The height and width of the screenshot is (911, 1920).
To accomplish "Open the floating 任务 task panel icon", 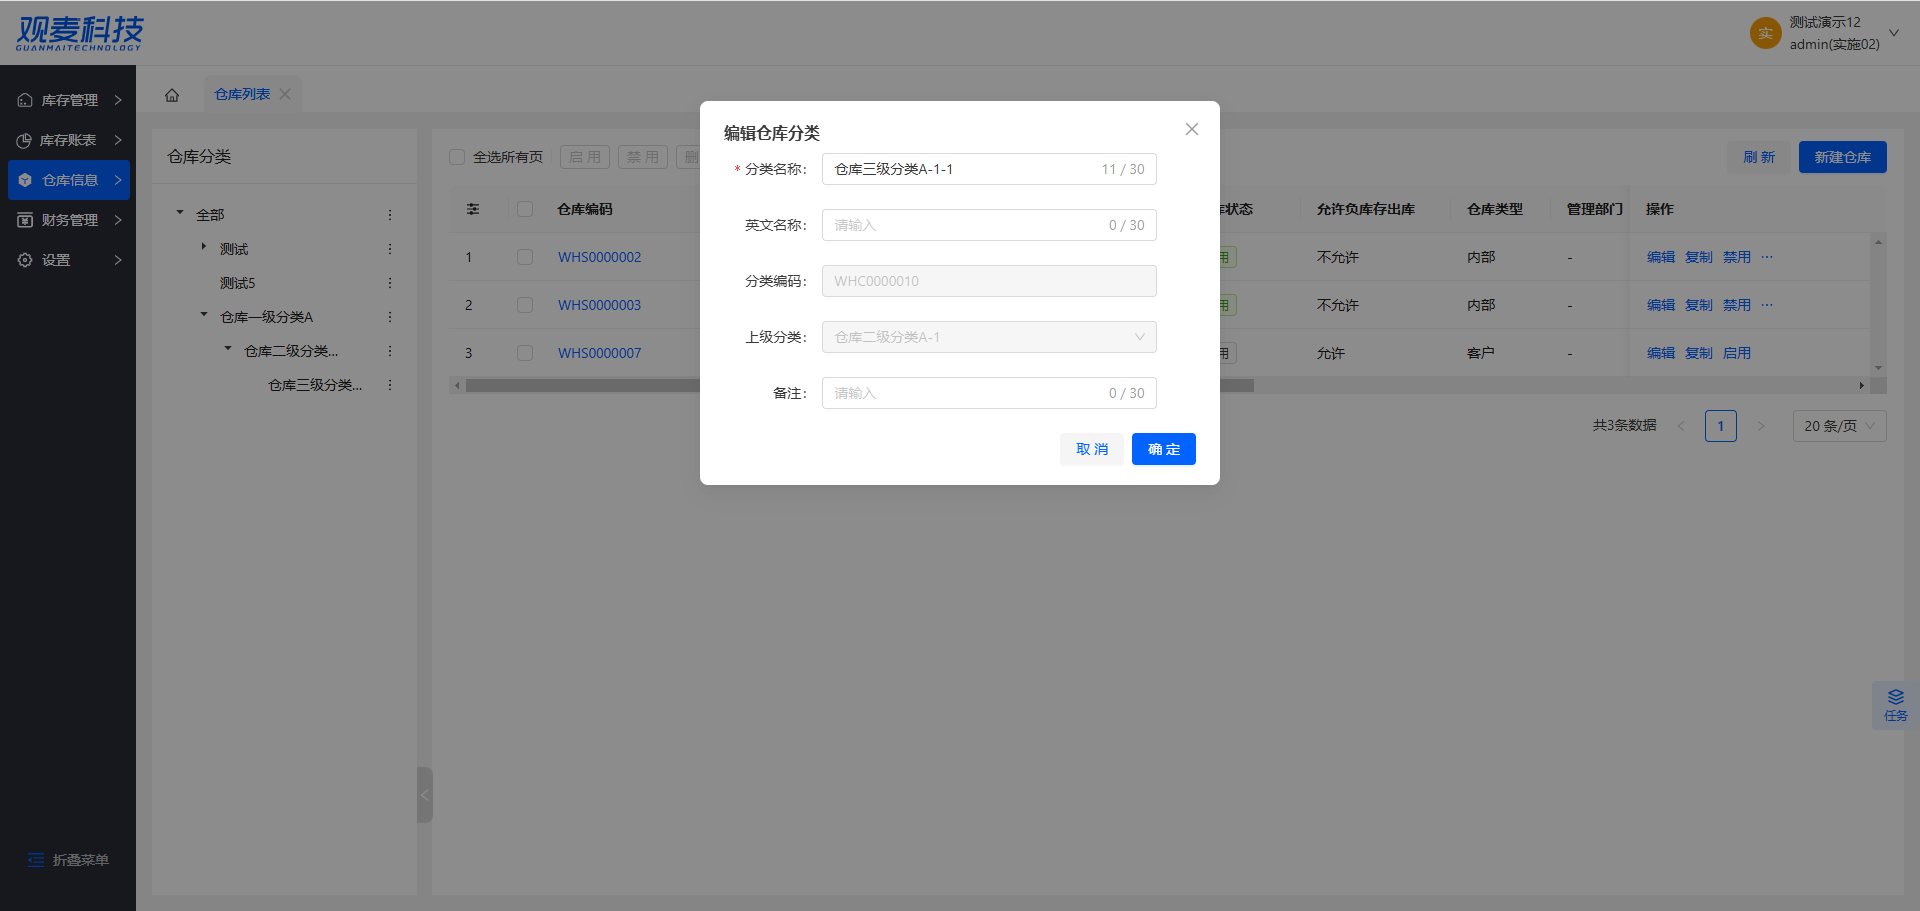I will 1895,705.
